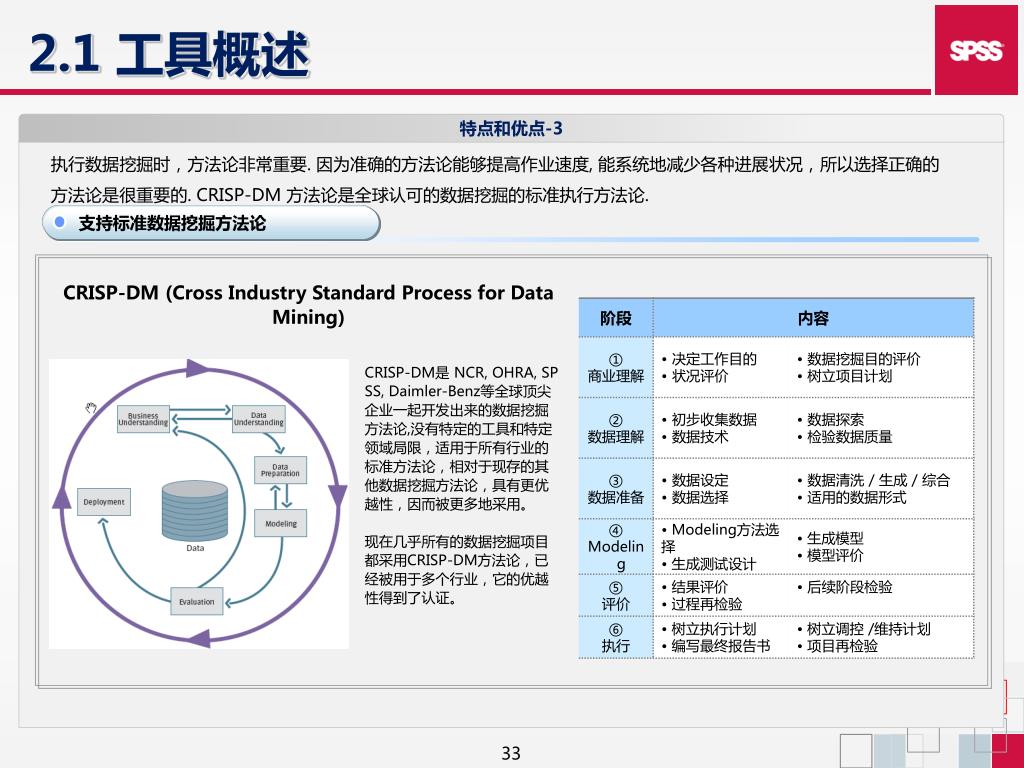Click the Data Preparation node

(280, 470)
